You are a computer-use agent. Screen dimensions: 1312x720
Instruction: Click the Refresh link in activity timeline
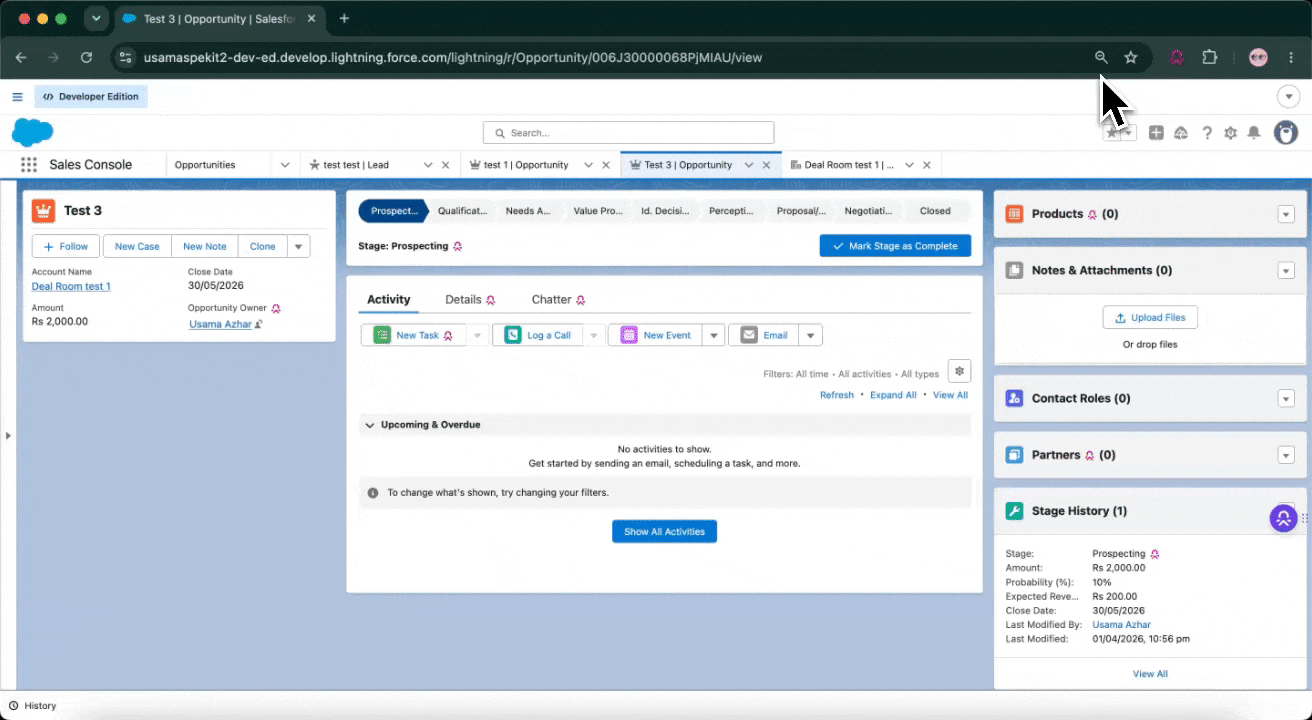pos(837,395)
